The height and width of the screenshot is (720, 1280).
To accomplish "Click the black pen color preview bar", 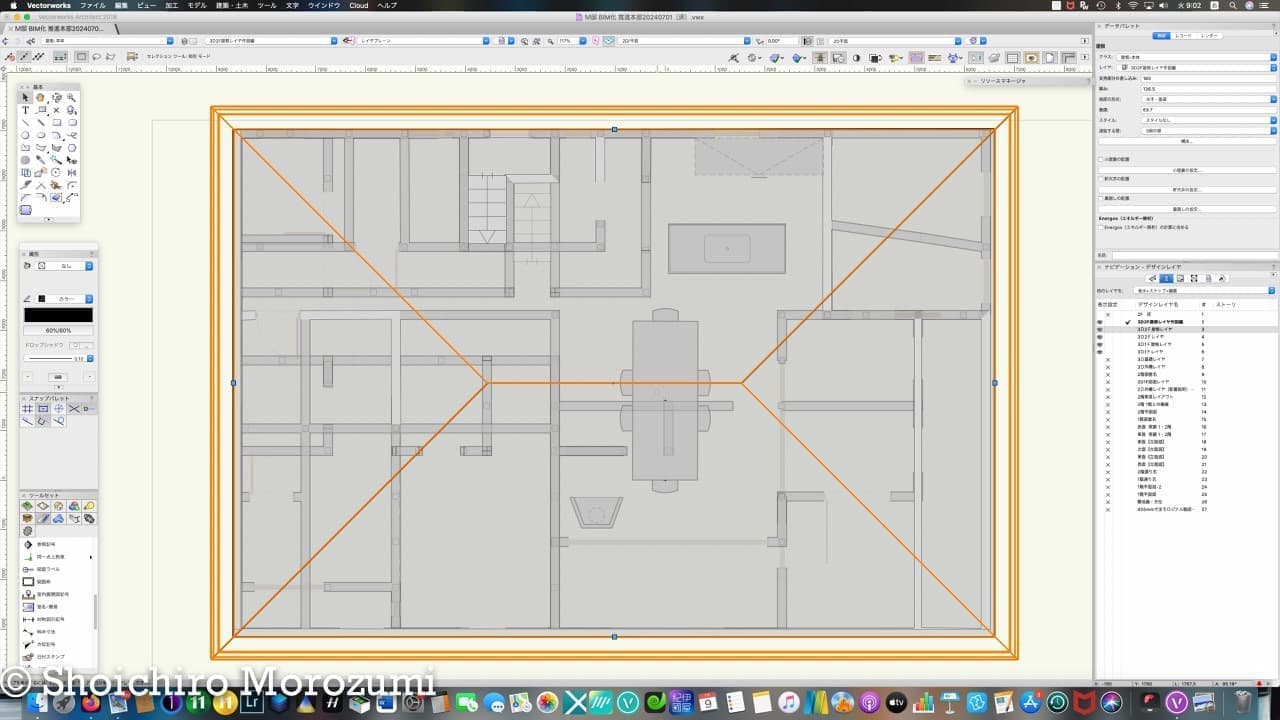I will click(x=58, y=315).
